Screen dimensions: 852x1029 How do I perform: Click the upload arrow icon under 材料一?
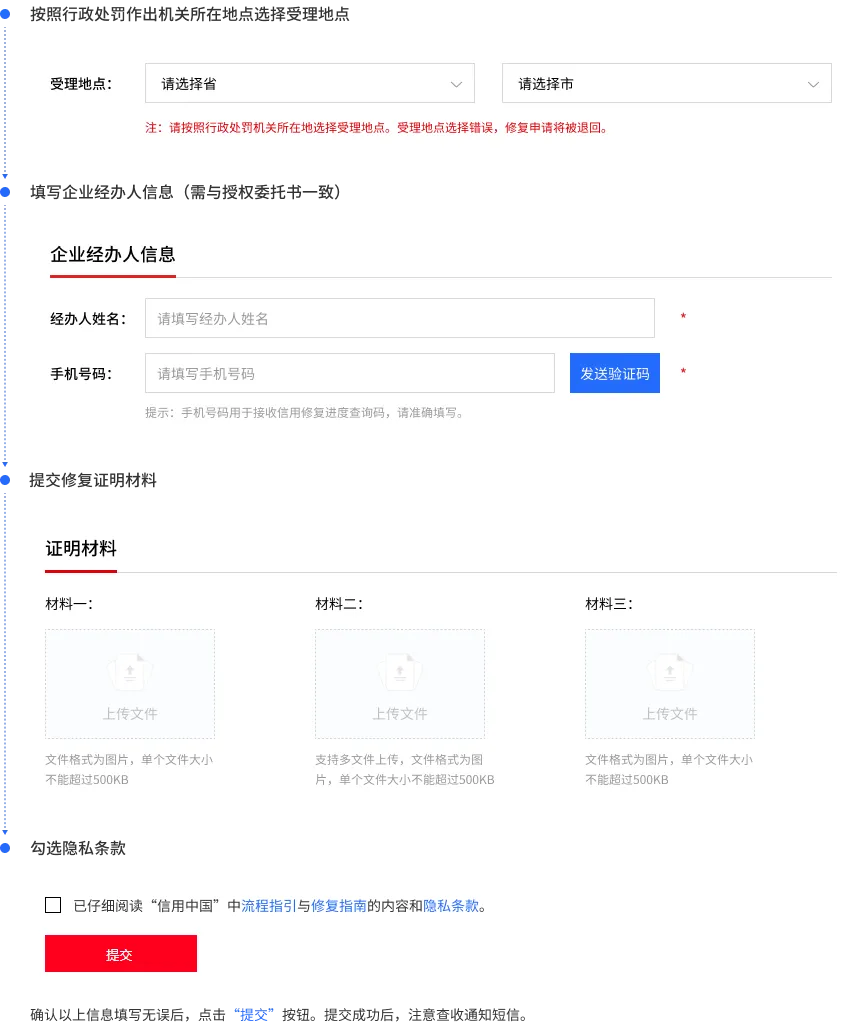pyautogui.click(x=130, y=671)
